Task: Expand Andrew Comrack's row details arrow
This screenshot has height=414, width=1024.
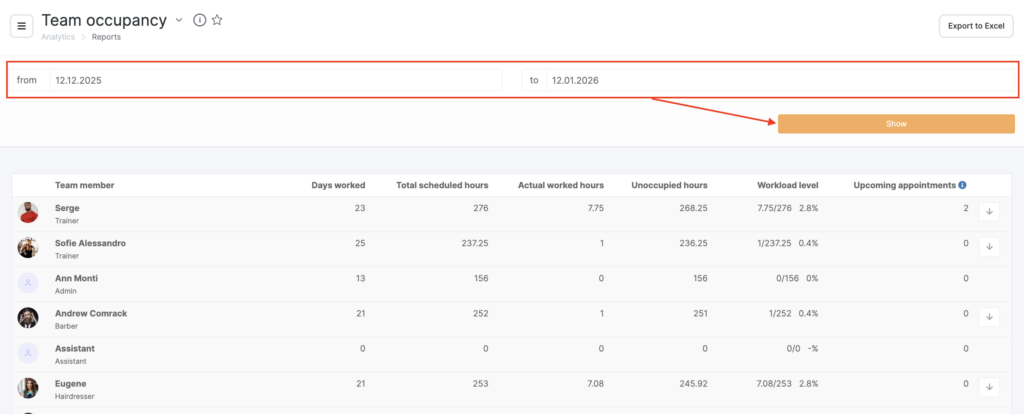Action: click(x=988, y=316)
